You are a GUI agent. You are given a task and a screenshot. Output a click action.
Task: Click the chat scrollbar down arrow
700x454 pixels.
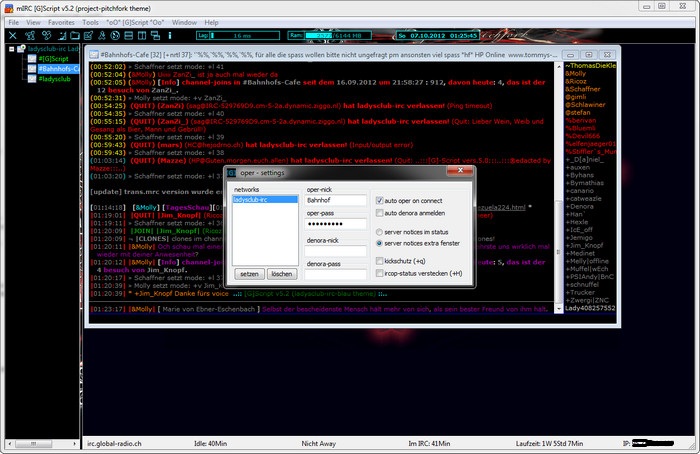[x=558, y=309]
